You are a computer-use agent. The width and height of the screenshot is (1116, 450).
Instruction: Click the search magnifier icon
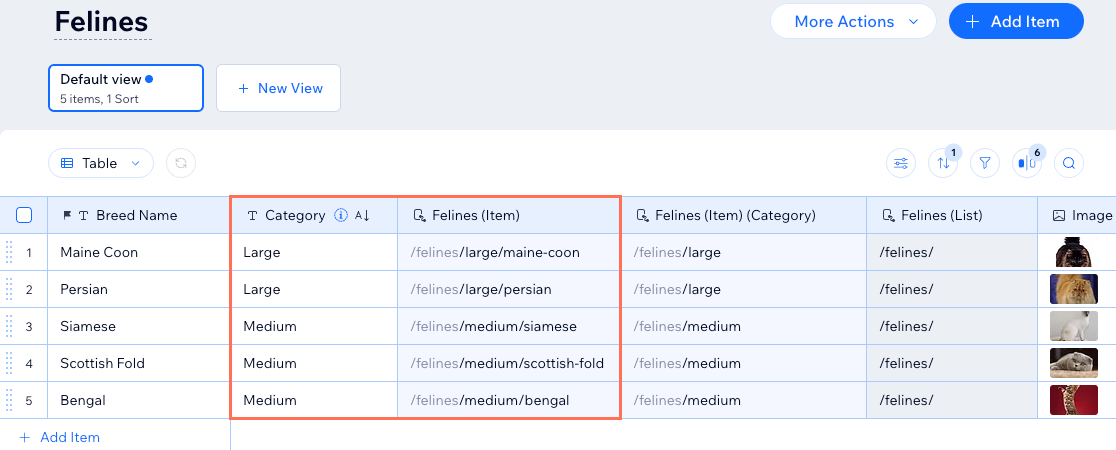click(1069, 163)
